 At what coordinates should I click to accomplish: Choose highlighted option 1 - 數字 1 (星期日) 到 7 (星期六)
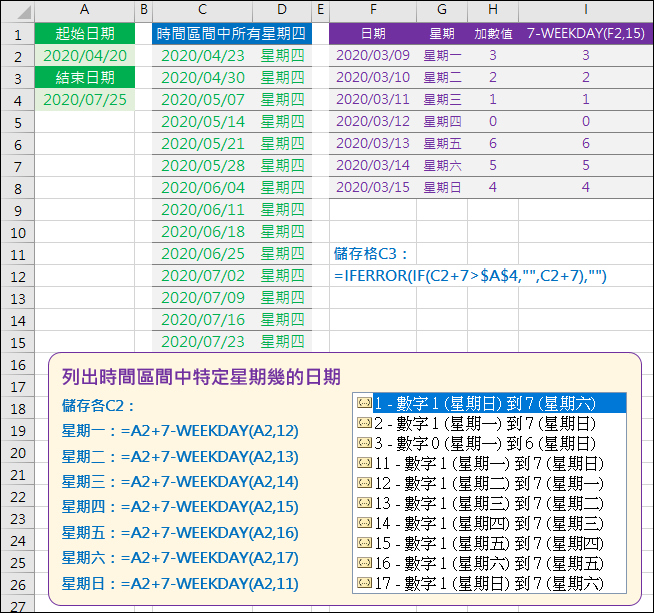point(499,403)
